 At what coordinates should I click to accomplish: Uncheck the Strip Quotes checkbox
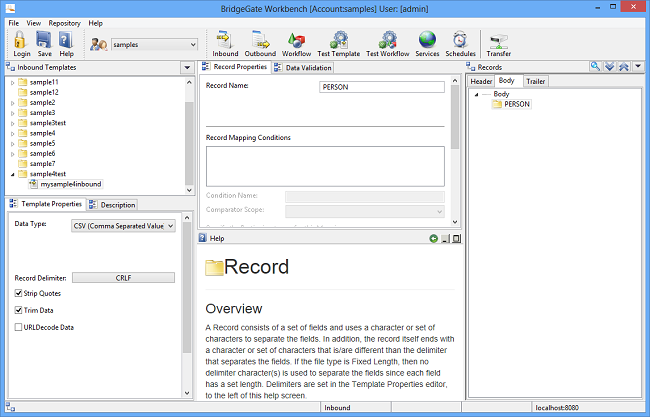pos(18,293)
